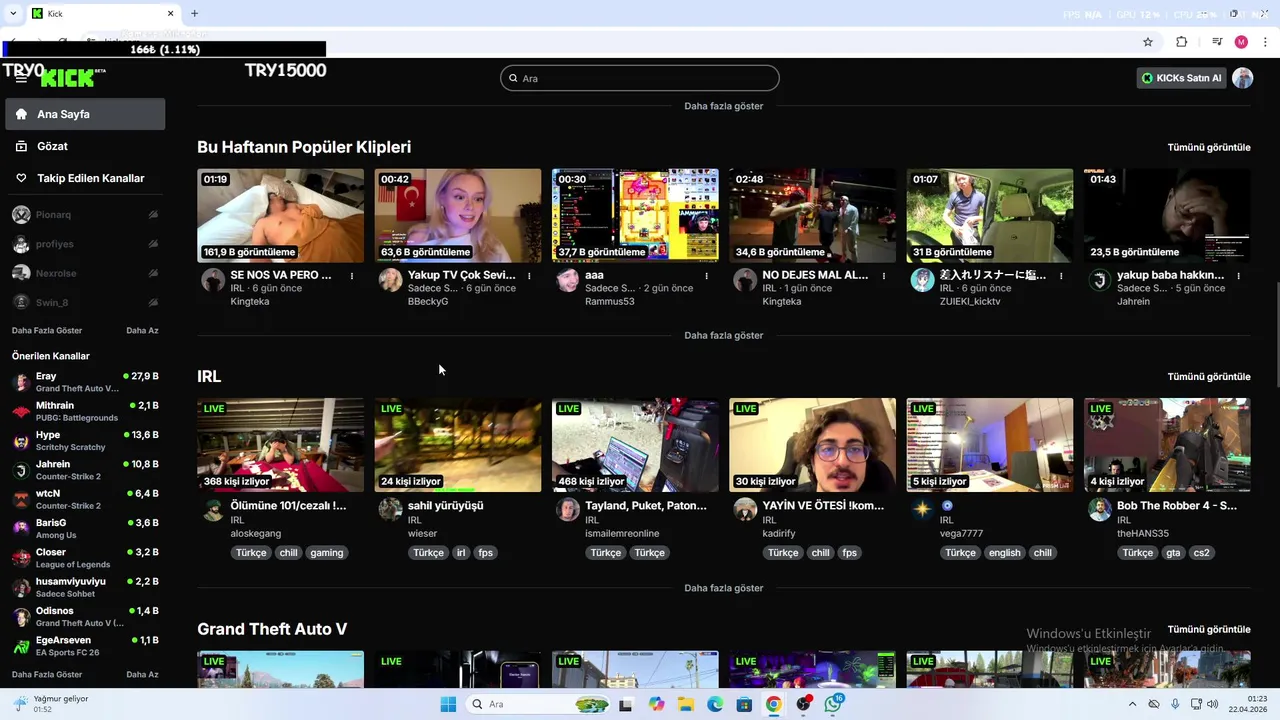Open the followed channel Swin_8

pyautogui.click(x=85, y=302)
